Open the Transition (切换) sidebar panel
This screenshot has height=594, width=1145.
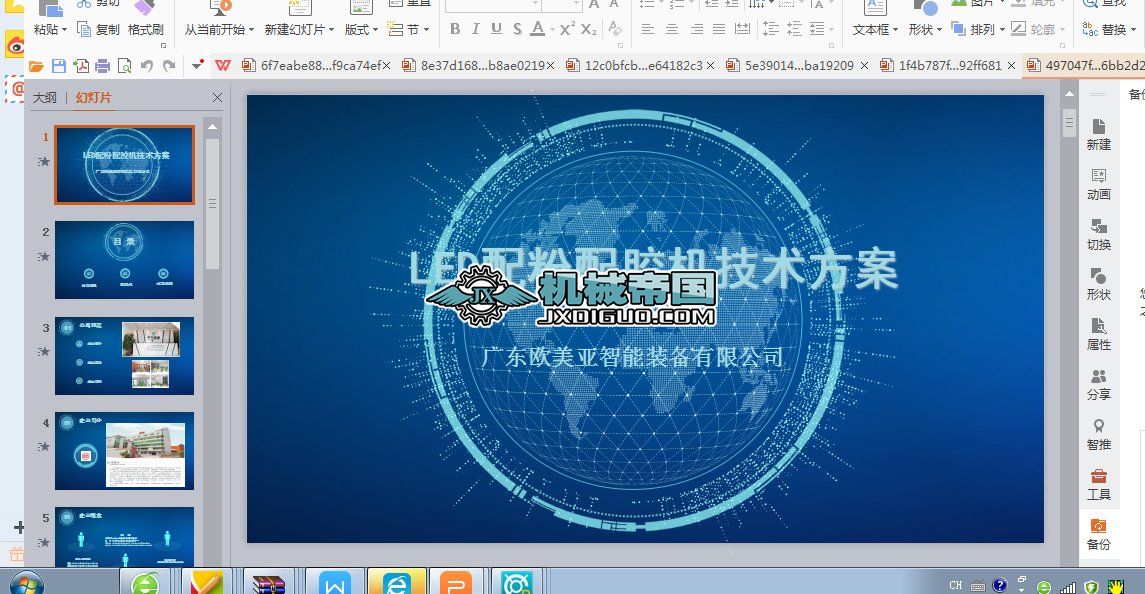pos(1098,235)
